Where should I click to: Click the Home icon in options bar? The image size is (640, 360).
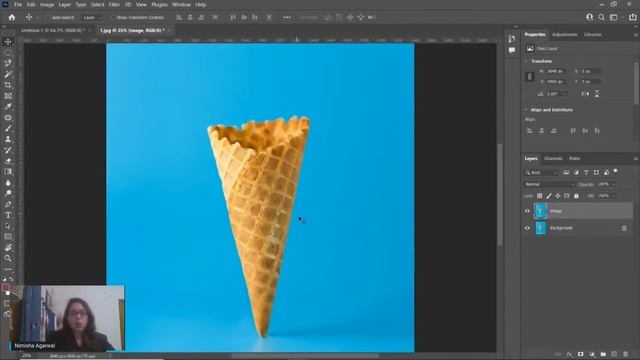12,18
